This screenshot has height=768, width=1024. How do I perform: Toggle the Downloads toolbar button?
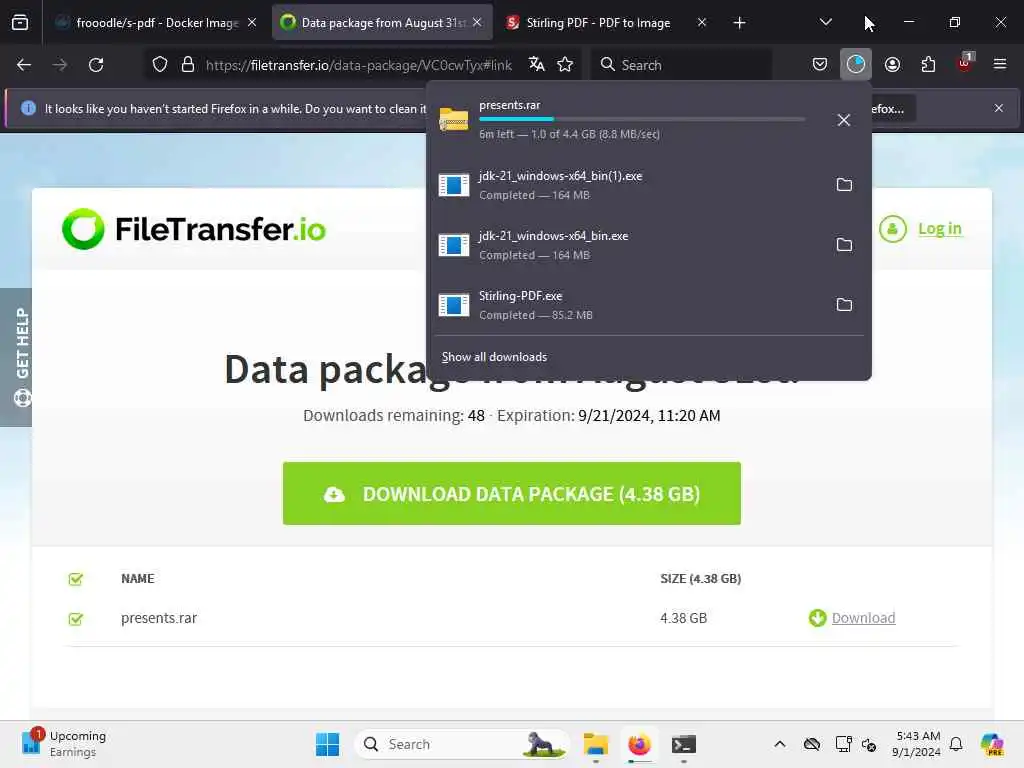[x=856, y=65]
